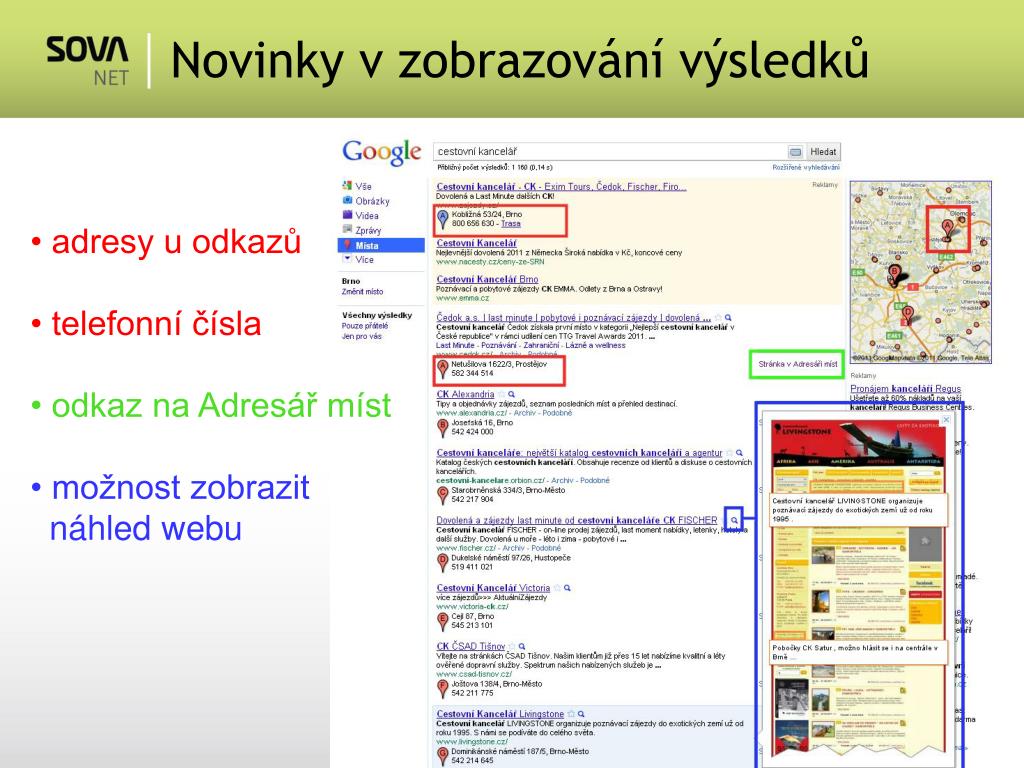This screenshot has width=1024, height=768.
Task: Click red pin B next to Josefská address
Action: tap(443, 428)
